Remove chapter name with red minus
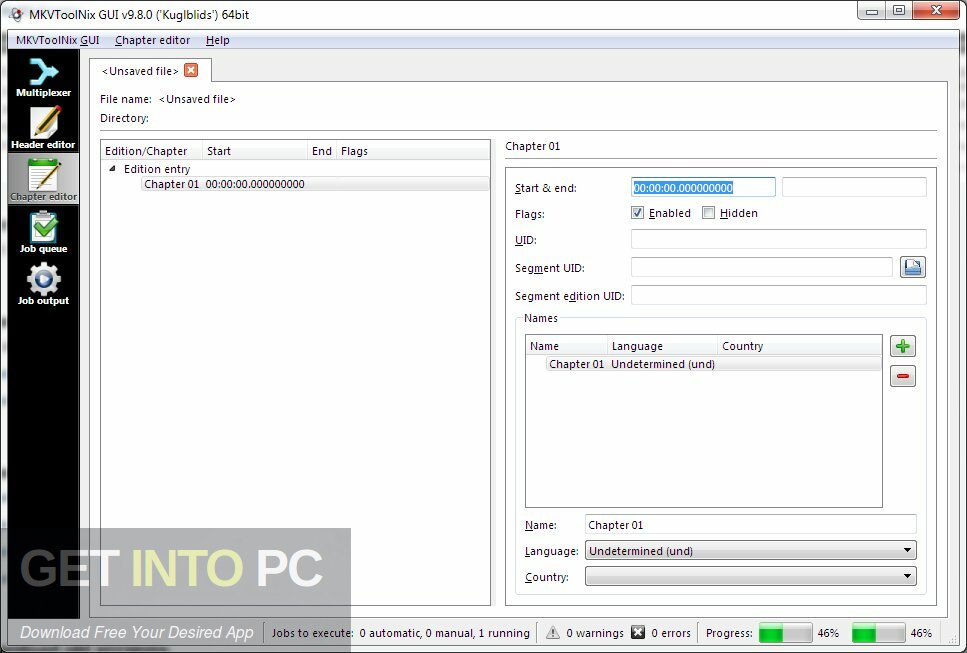The height and width of the screenshot is (653, 967). pos(903,376)
